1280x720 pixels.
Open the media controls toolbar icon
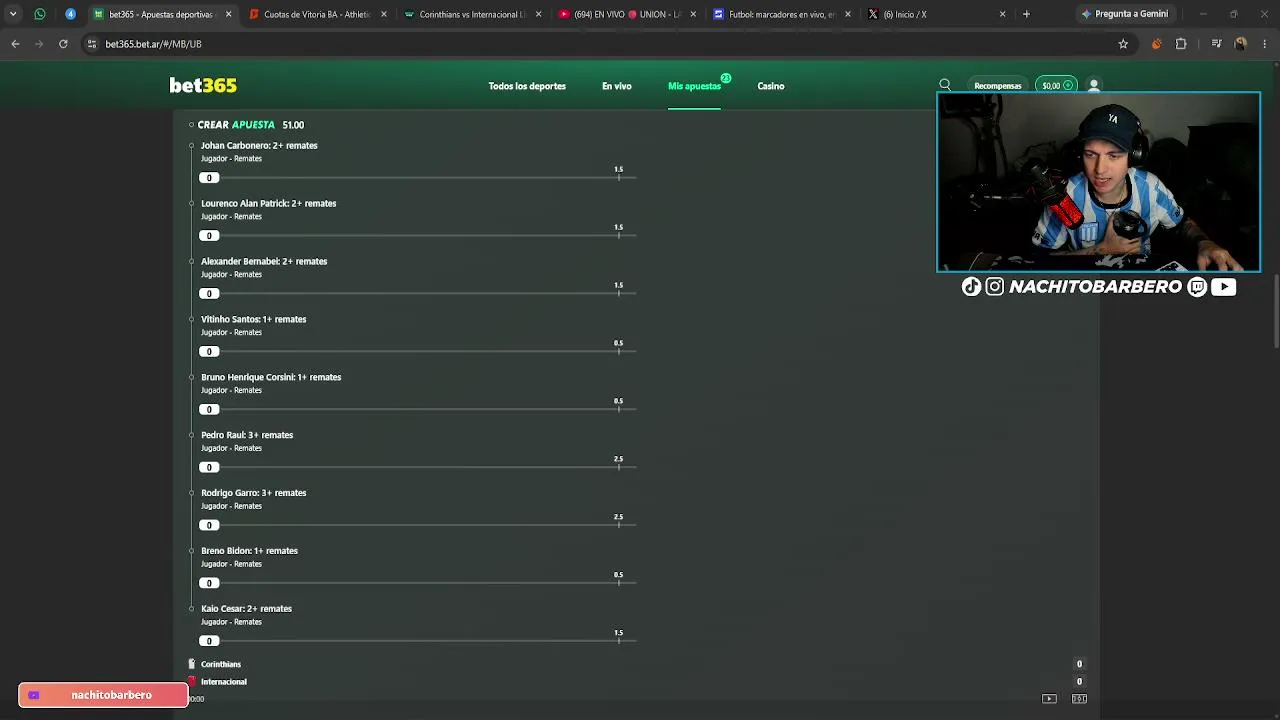click(1216, 44)
